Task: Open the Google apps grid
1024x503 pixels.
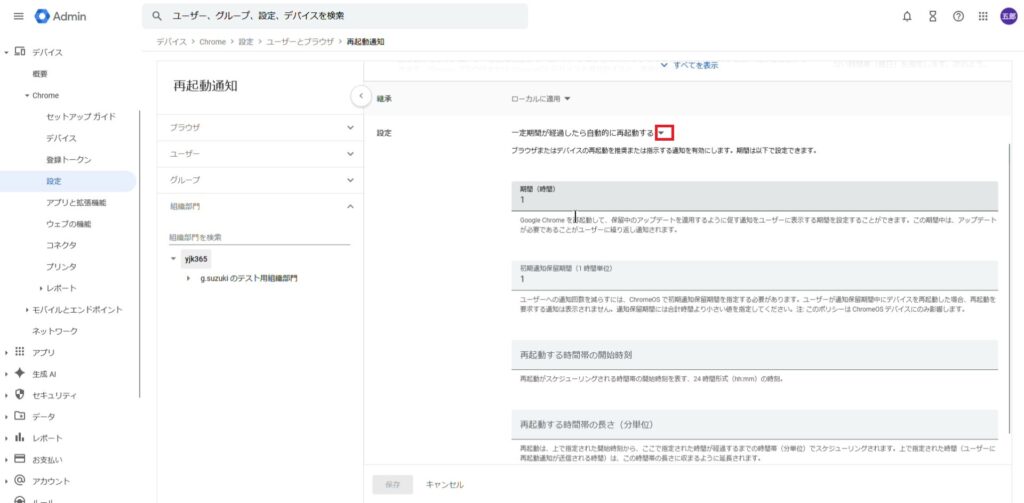Action: click(983, 16)
